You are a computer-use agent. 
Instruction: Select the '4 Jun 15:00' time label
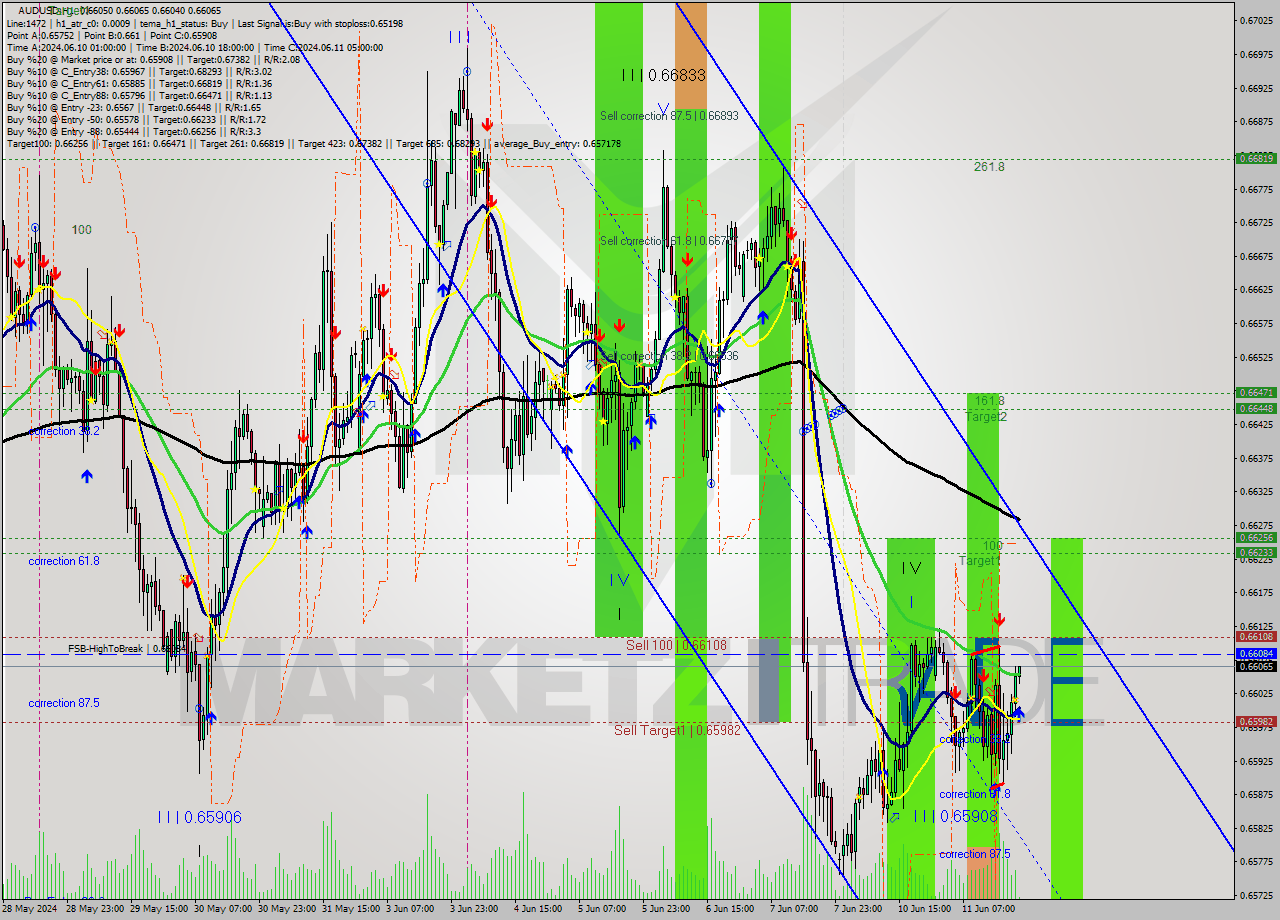(538, 909)
